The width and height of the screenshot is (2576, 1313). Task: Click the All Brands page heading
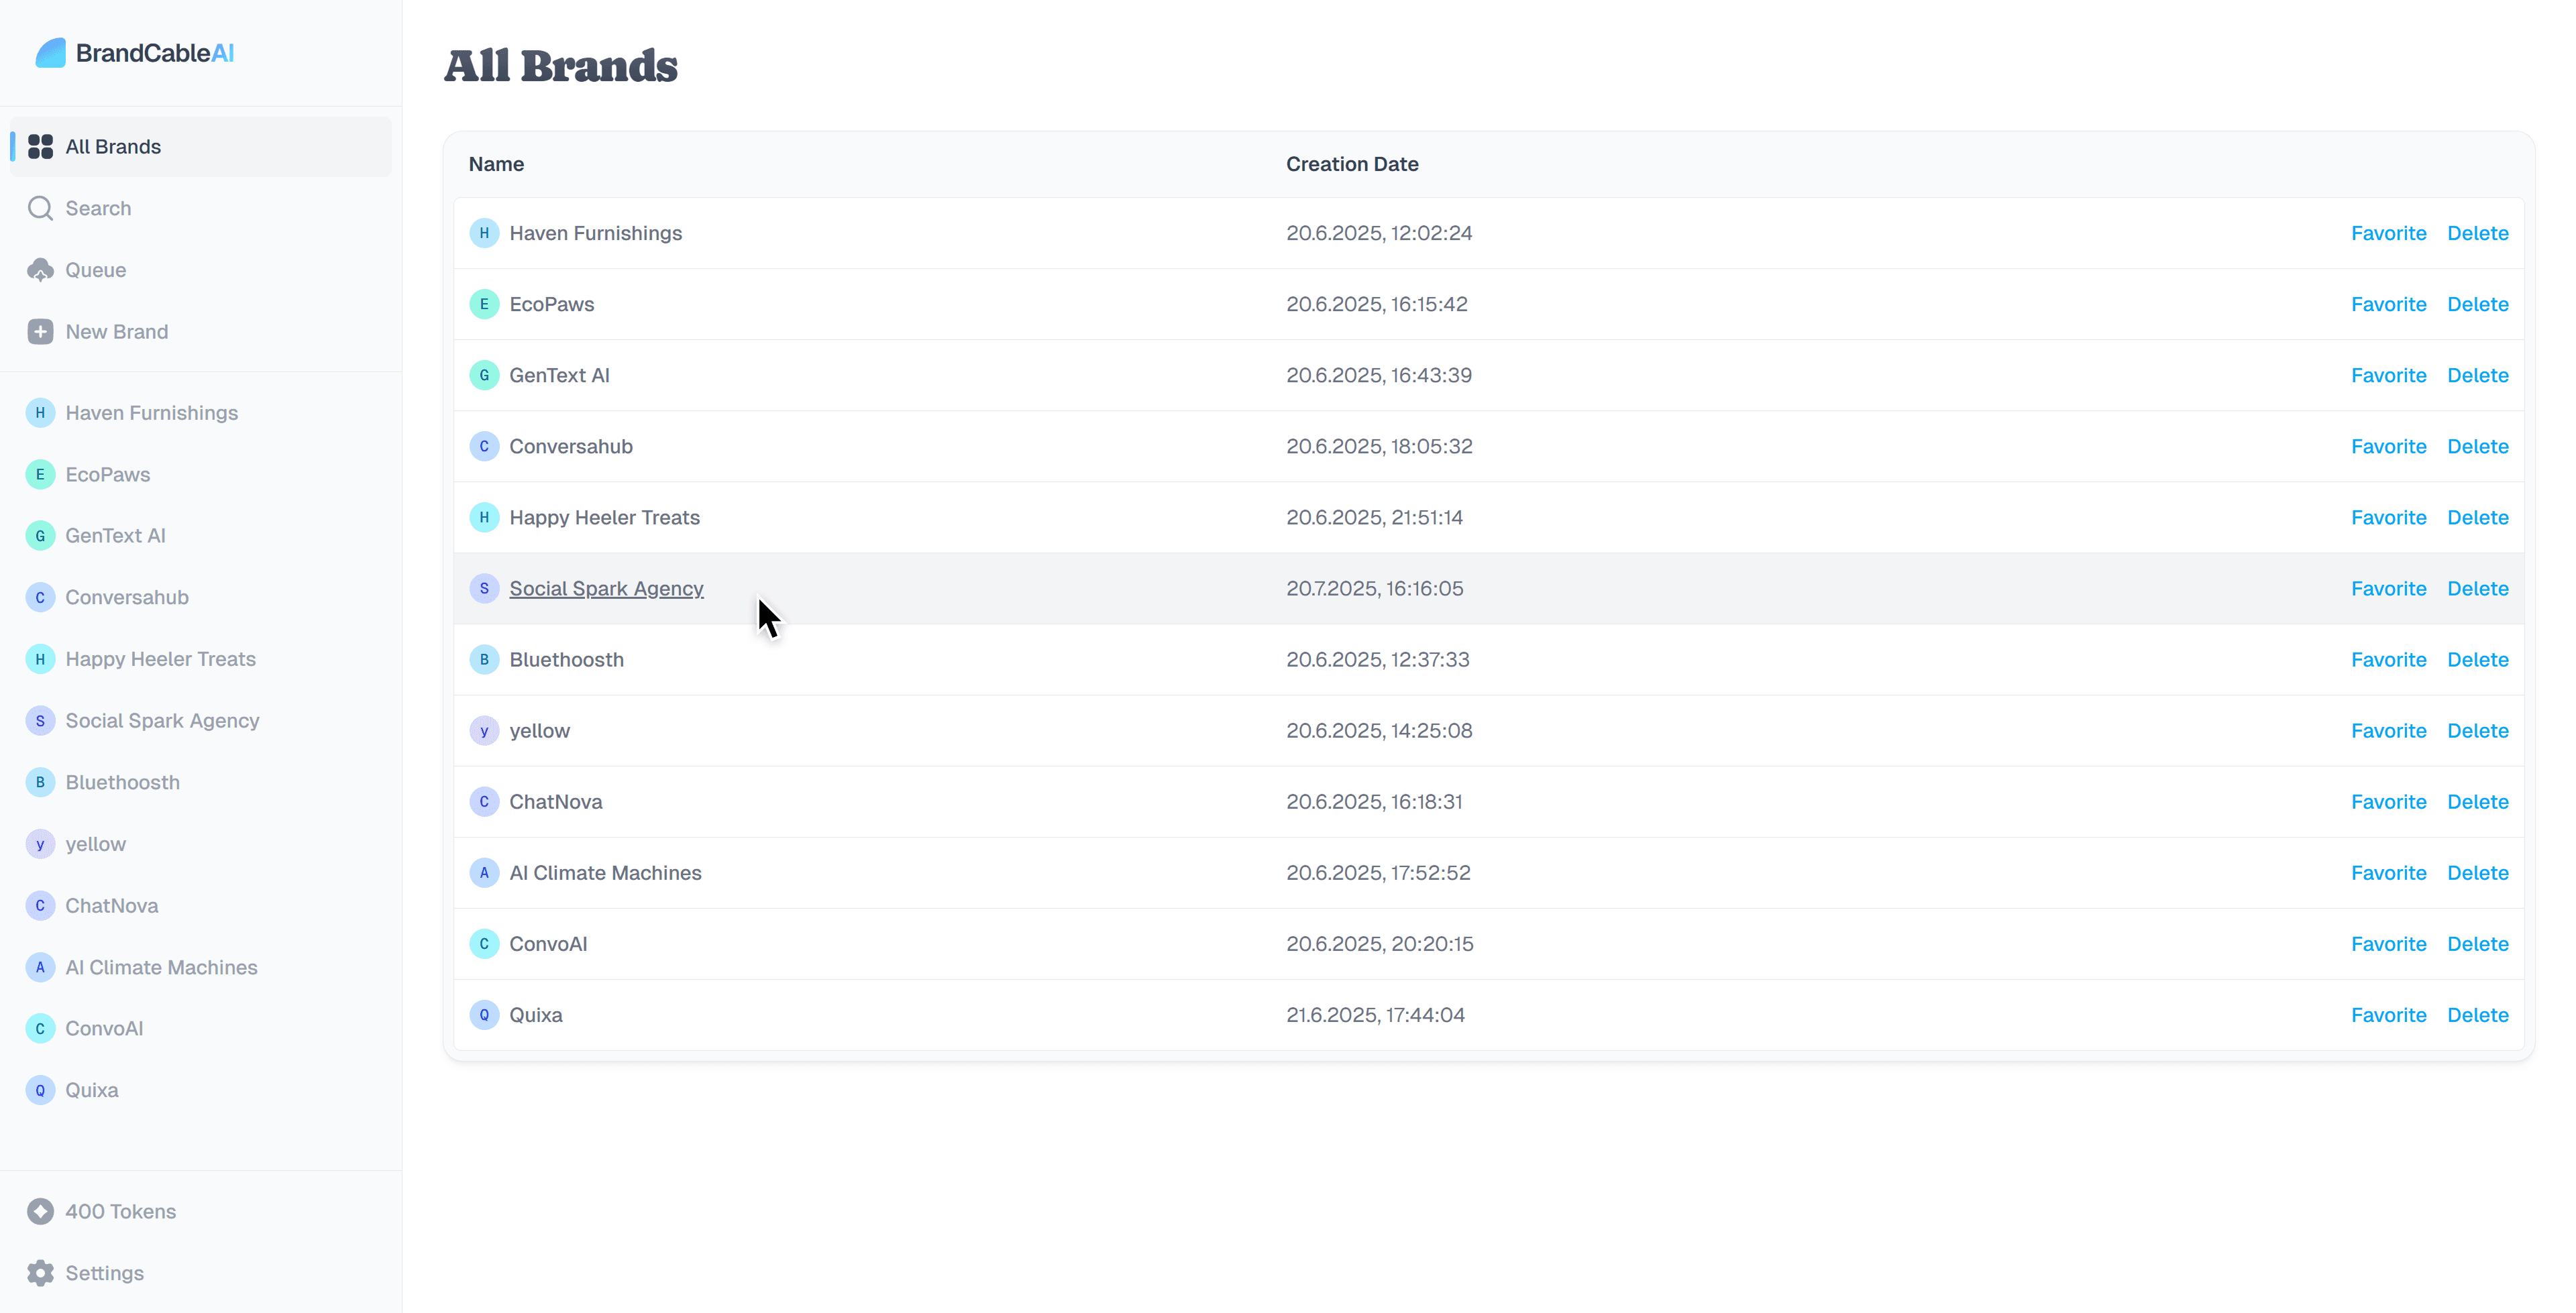(x=561, y=66)
